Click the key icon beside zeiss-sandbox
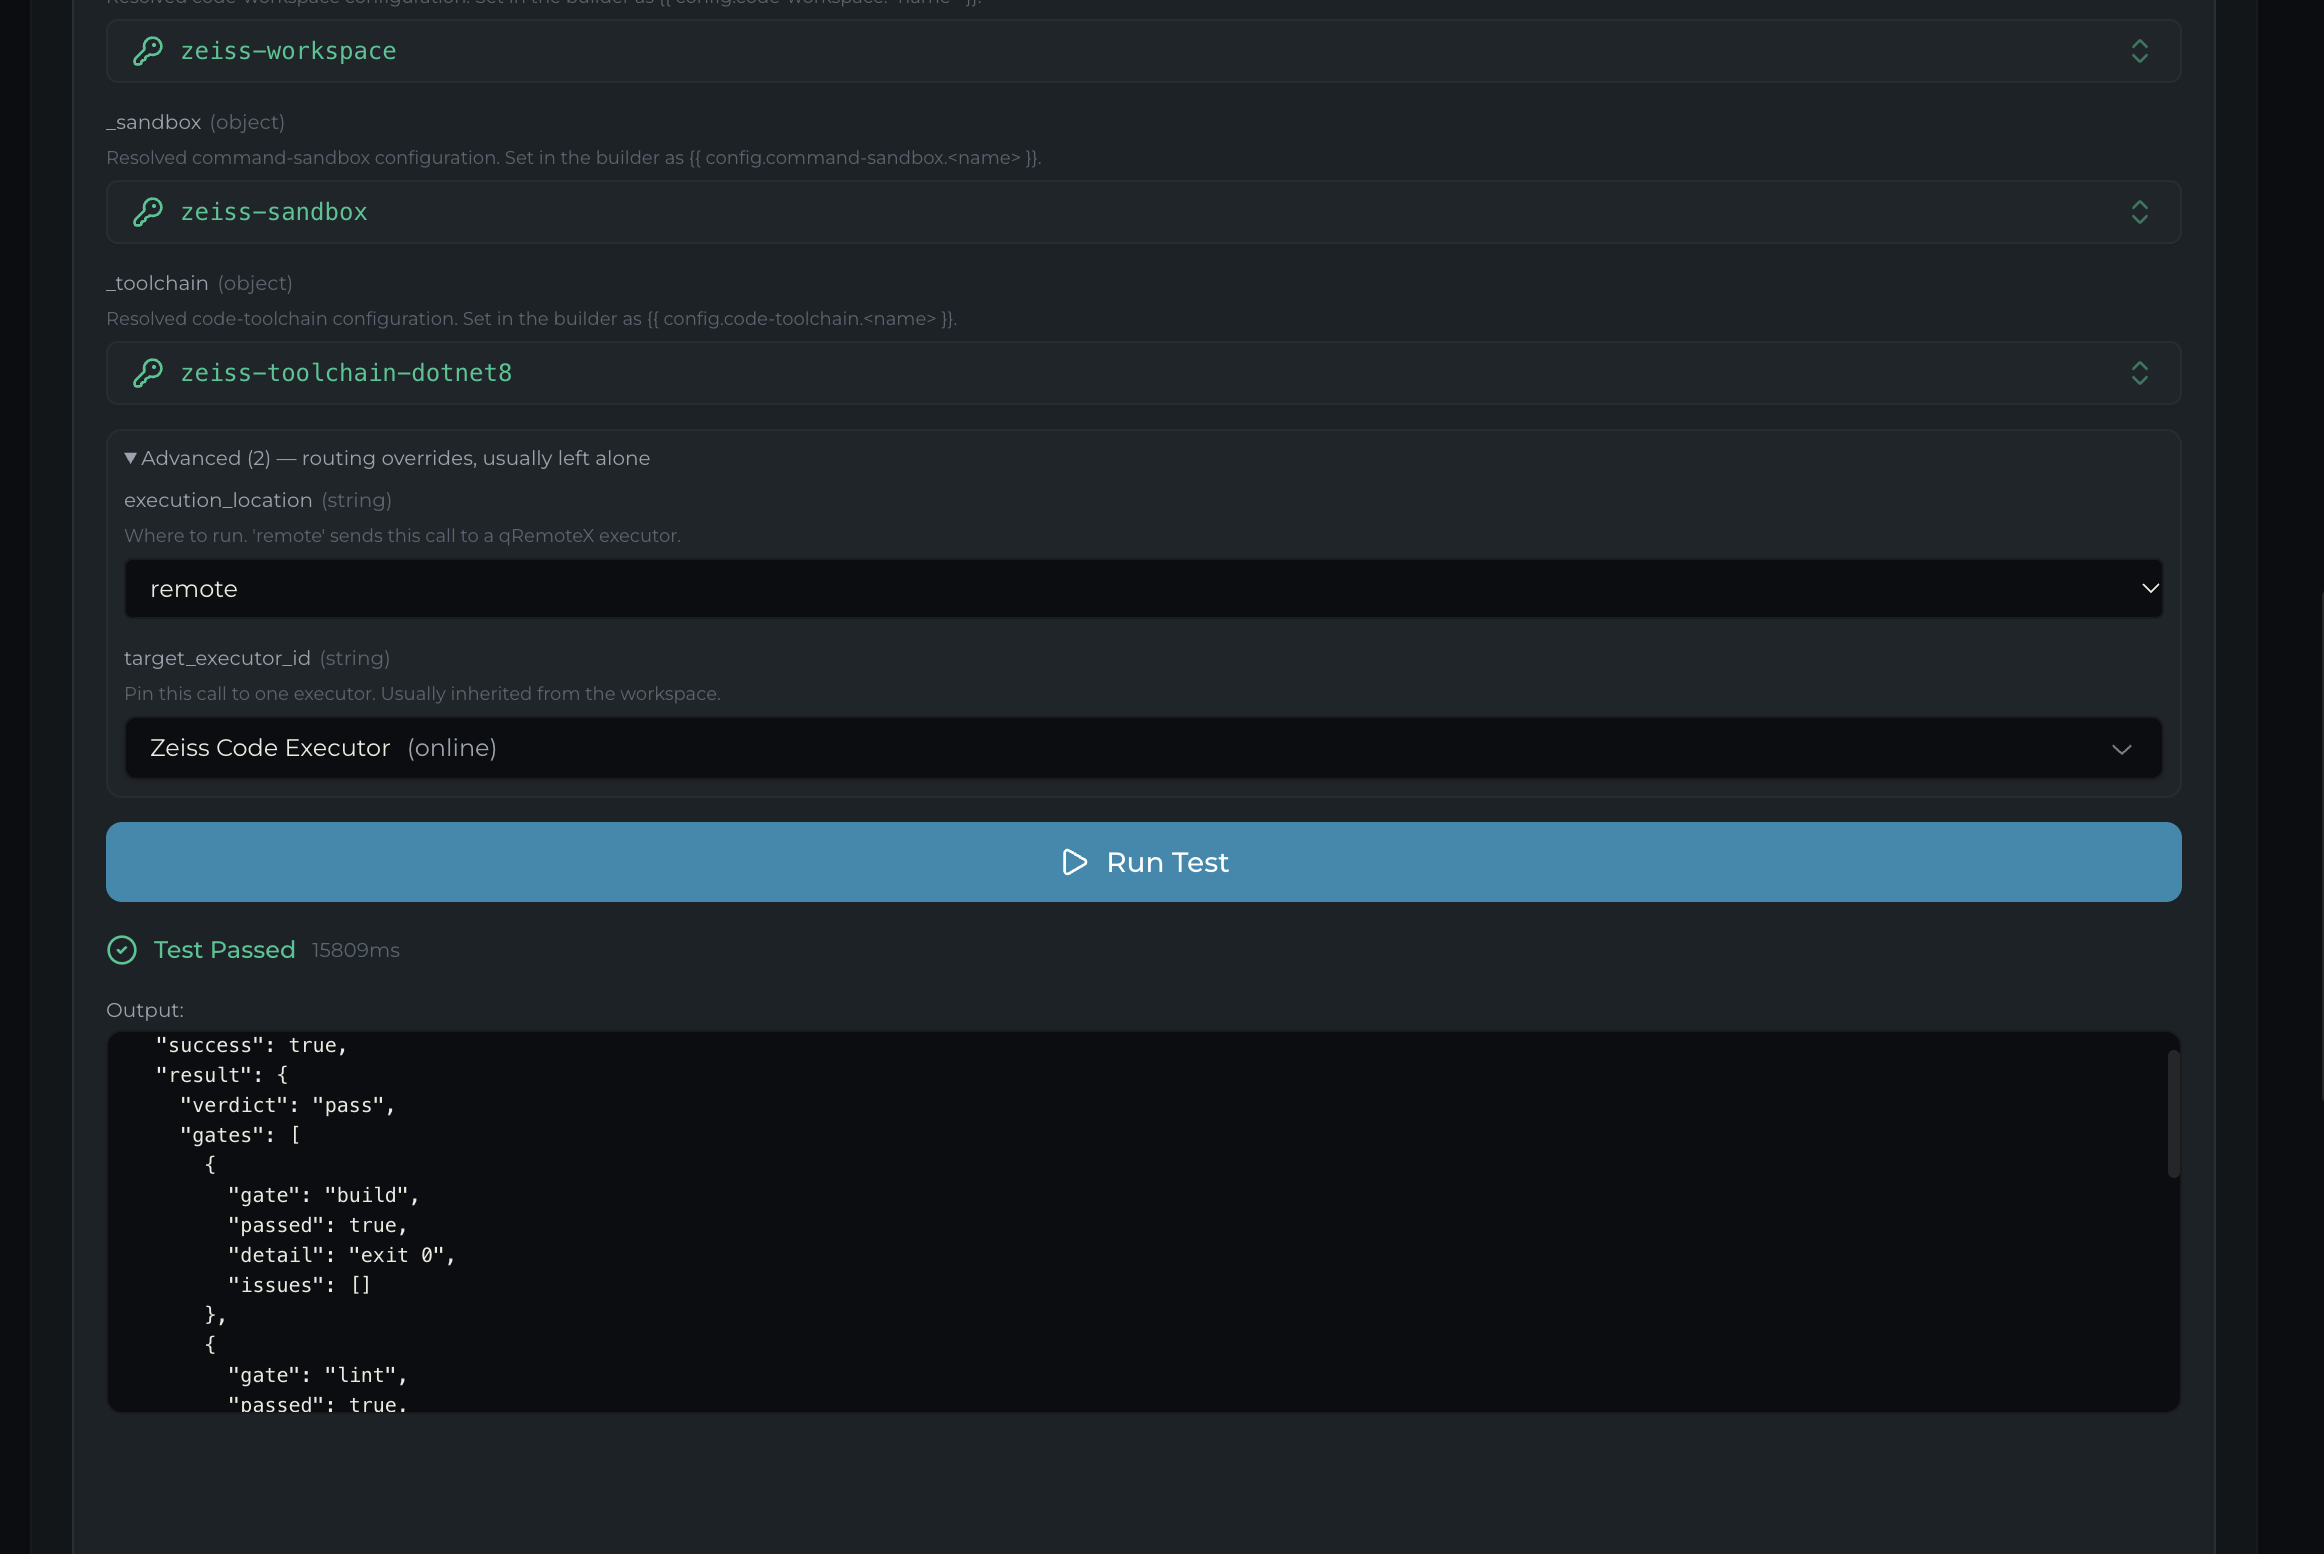 [148, 212]
